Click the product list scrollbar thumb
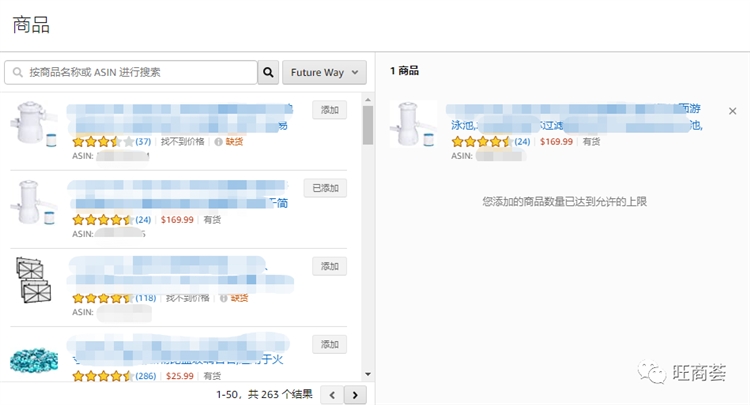The width and height of the screenshot is (750, 405). tap(367, 125)
